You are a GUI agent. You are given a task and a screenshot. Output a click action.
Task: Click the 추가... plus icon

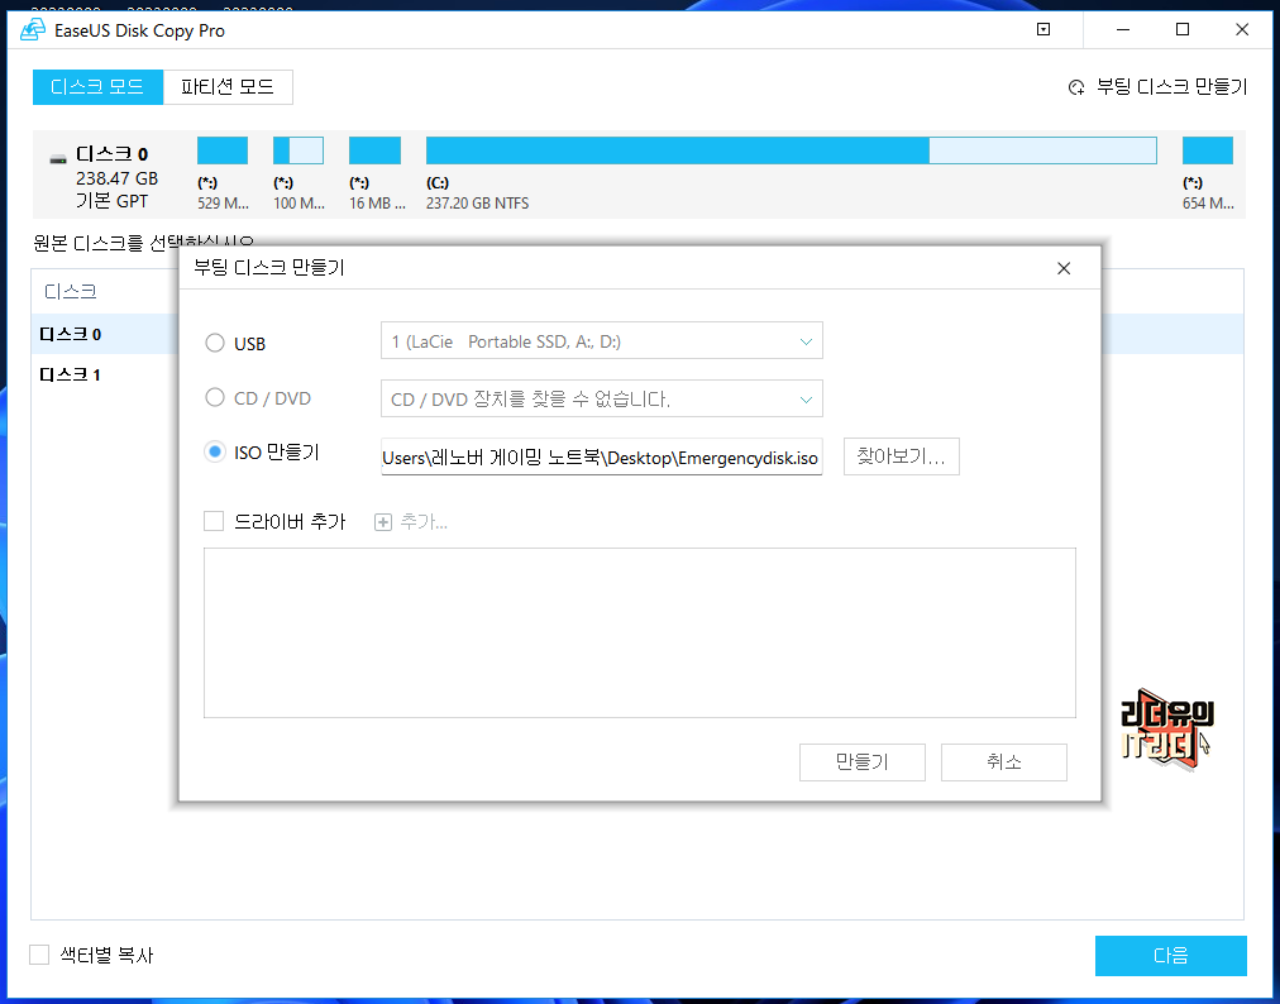383,522
